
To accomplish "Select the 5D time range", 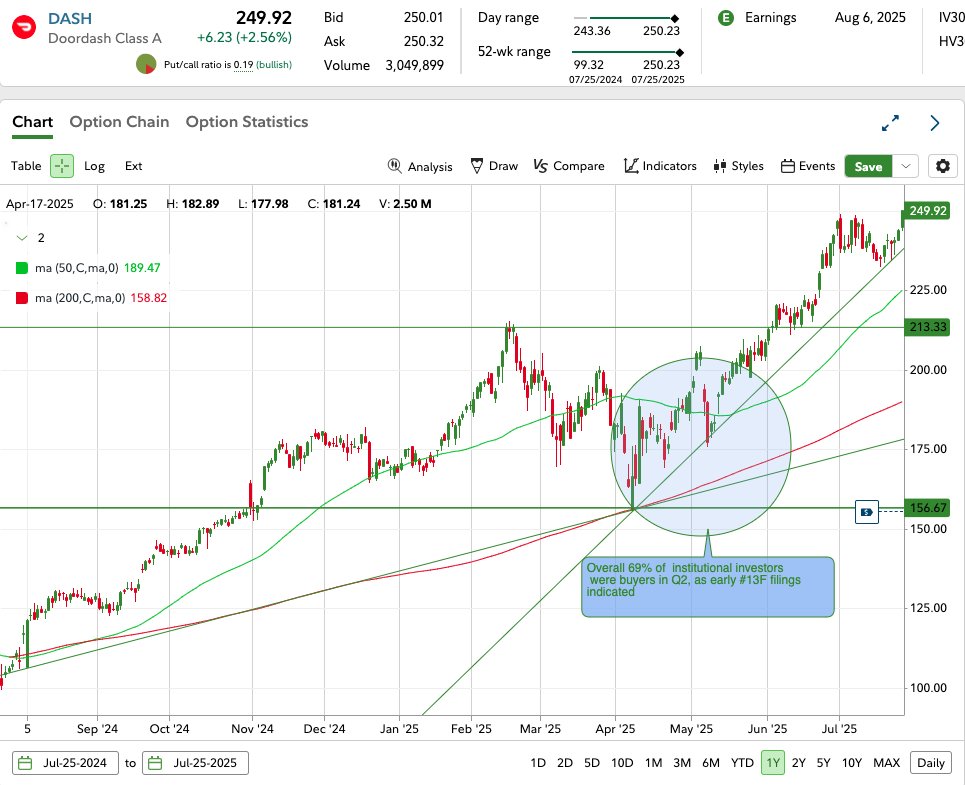I will (x=592, y=763).
